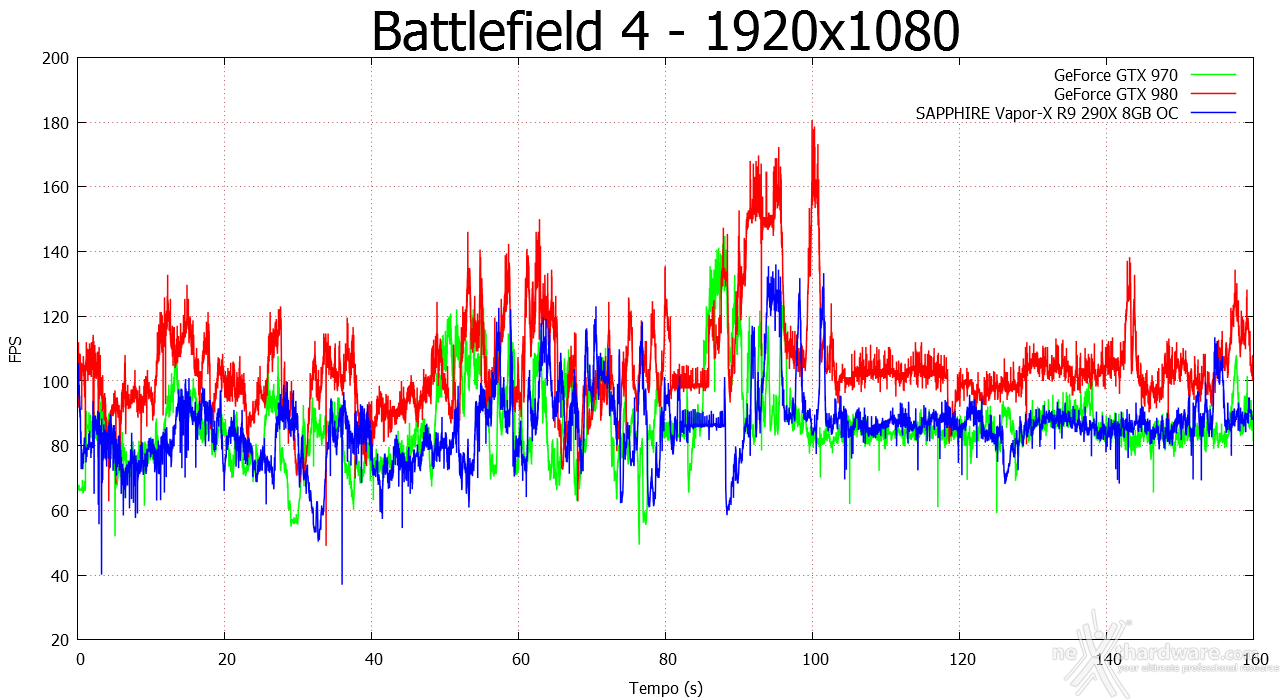Click the Tempo (s) horizontal axis label
Viewport: 1280px width, 700px height.
pos(665,688)
